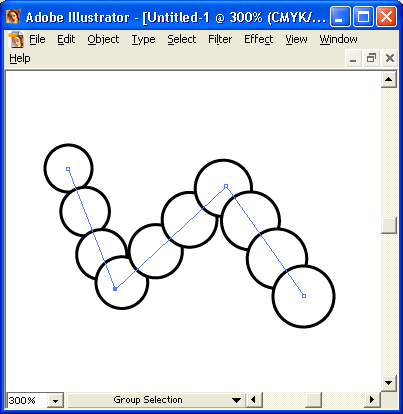Minimize the document window inside the app
The height and width of the screenshot is (414, 403).
(x=353, y=59)
